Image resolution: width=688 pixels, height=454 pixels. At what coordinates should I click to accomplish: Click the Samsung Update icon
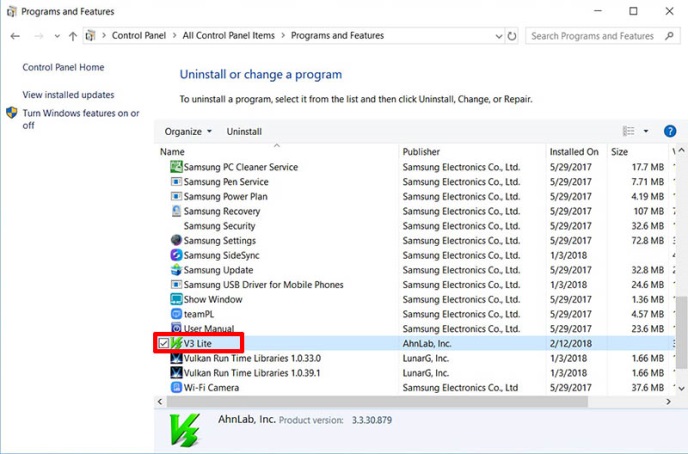click(x=176, y=270)
